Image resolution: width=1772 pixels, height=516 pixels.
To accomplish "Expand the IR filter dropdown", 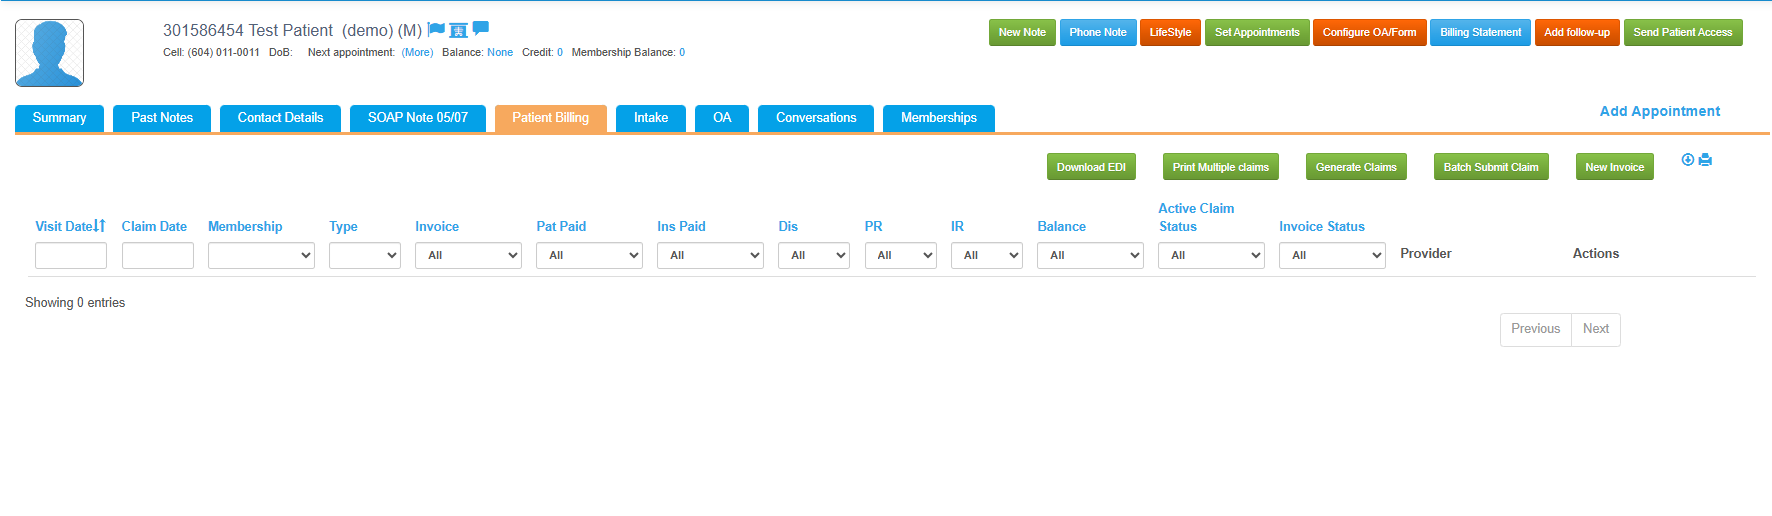I will click(987, 255).
